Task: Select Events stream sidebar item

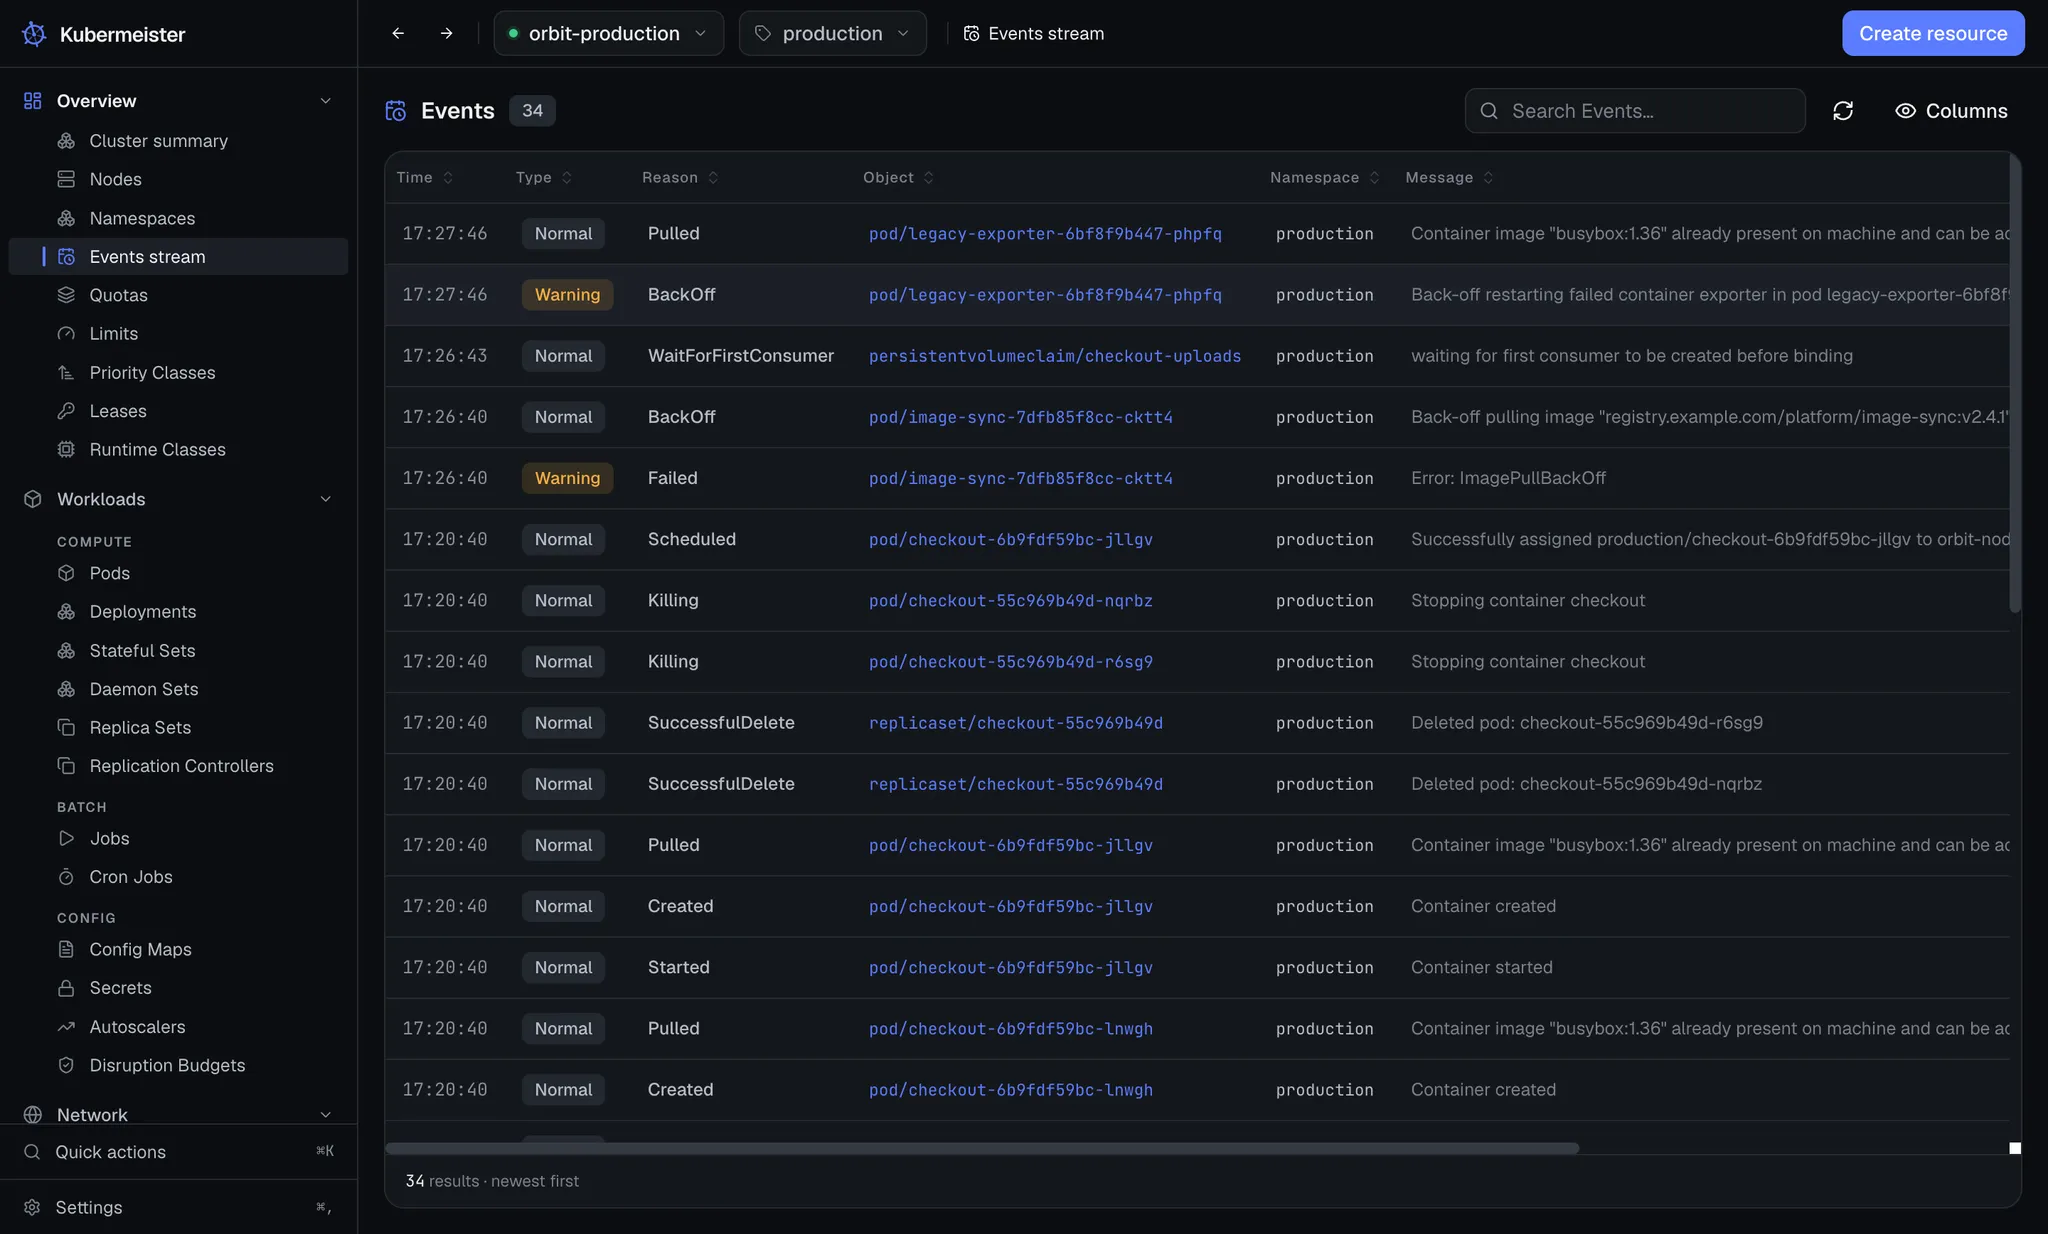Action: [x=178, y=257]
